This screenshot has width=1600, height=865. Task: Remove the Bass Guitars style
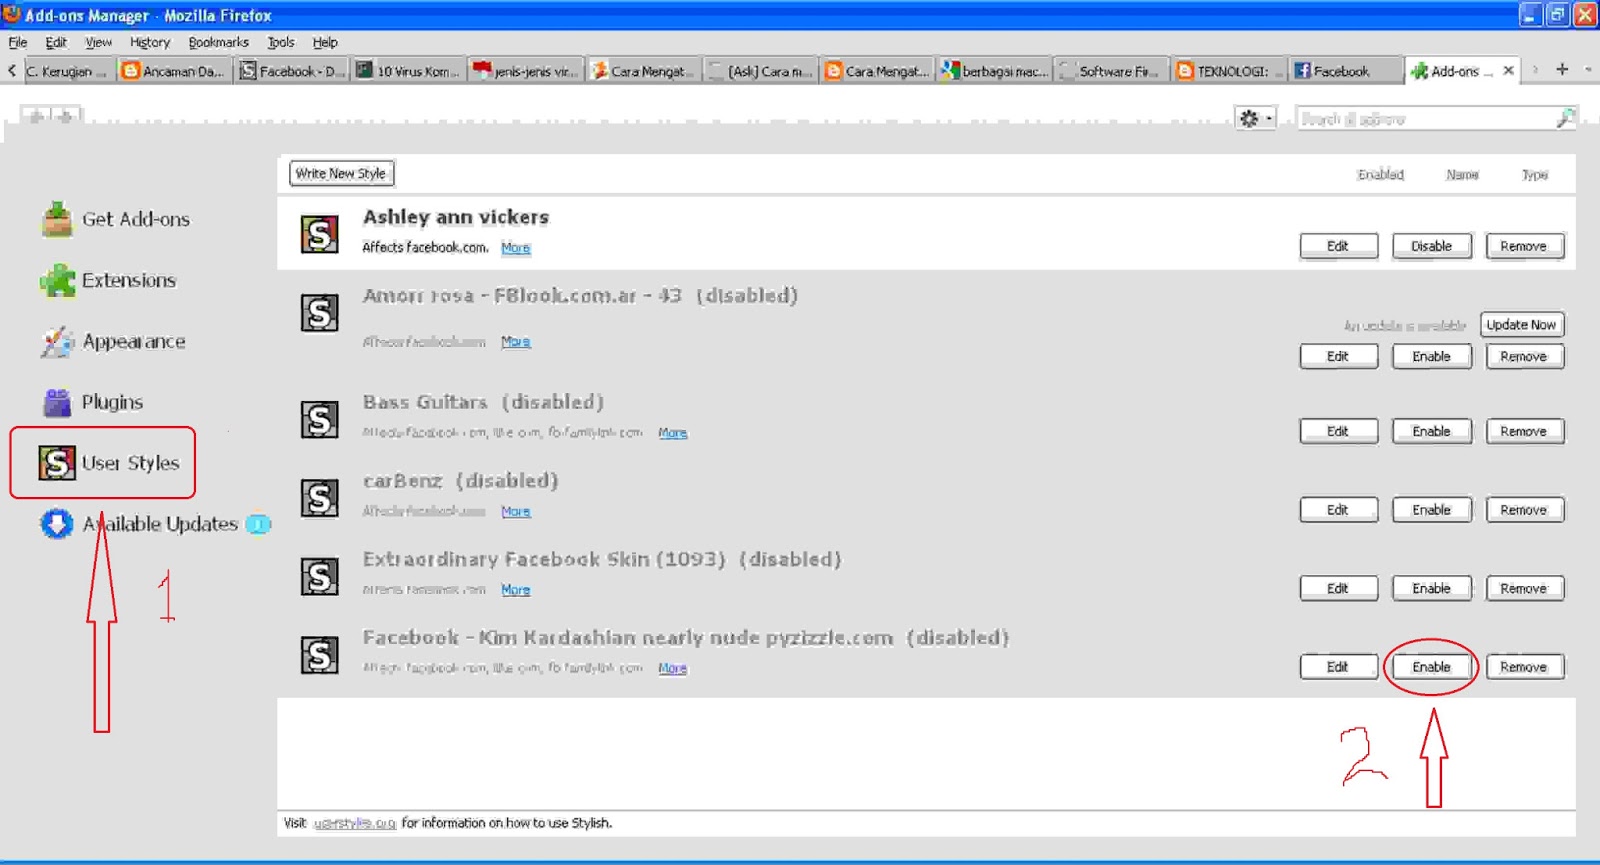click(1524, 431)
